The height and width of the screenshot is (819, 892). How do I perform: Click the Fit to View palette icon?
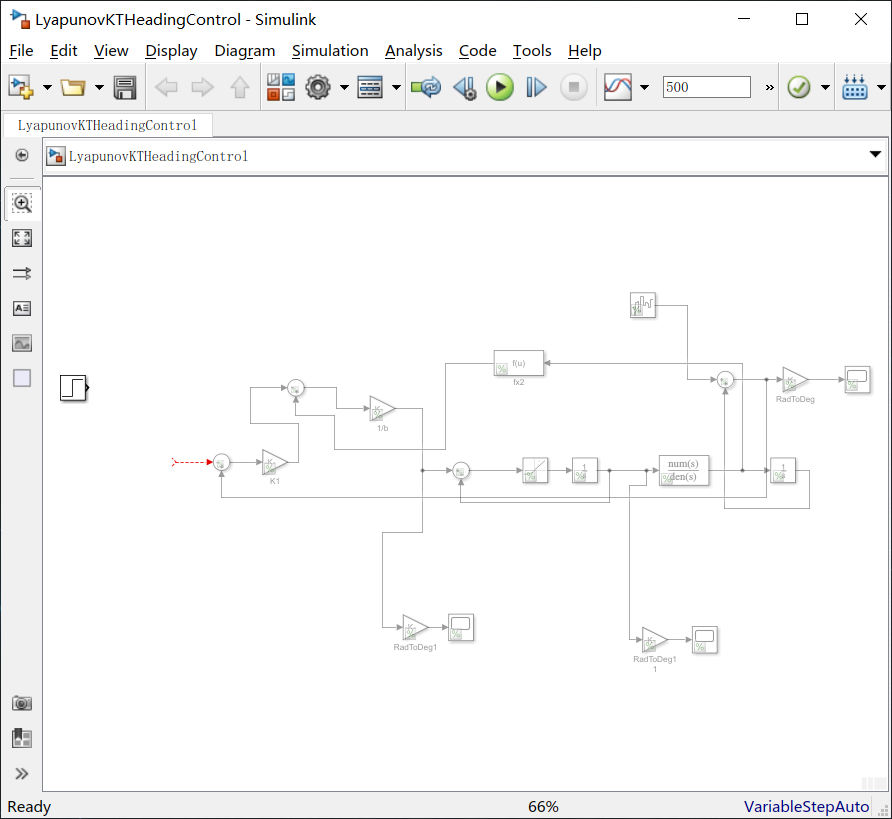click(x=22, y=238)
